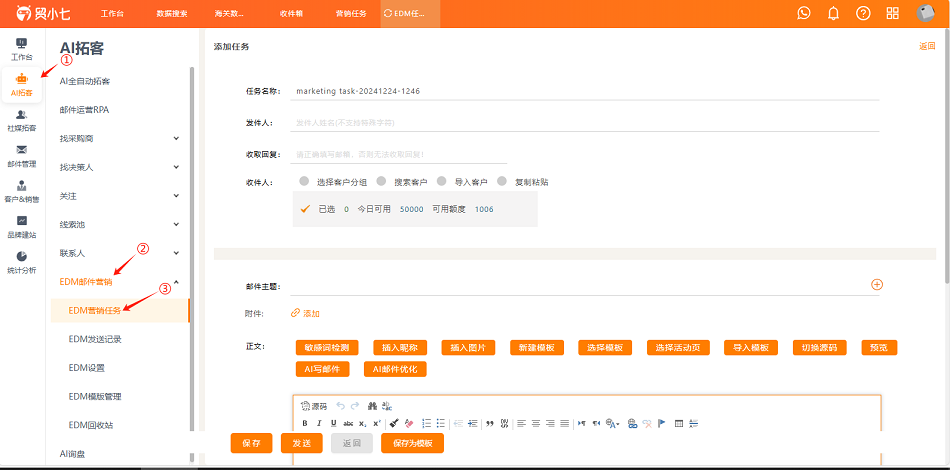Open the 工作台 sidebar icon
Viewport: 950px width, 470px height.
coord(21,50)
